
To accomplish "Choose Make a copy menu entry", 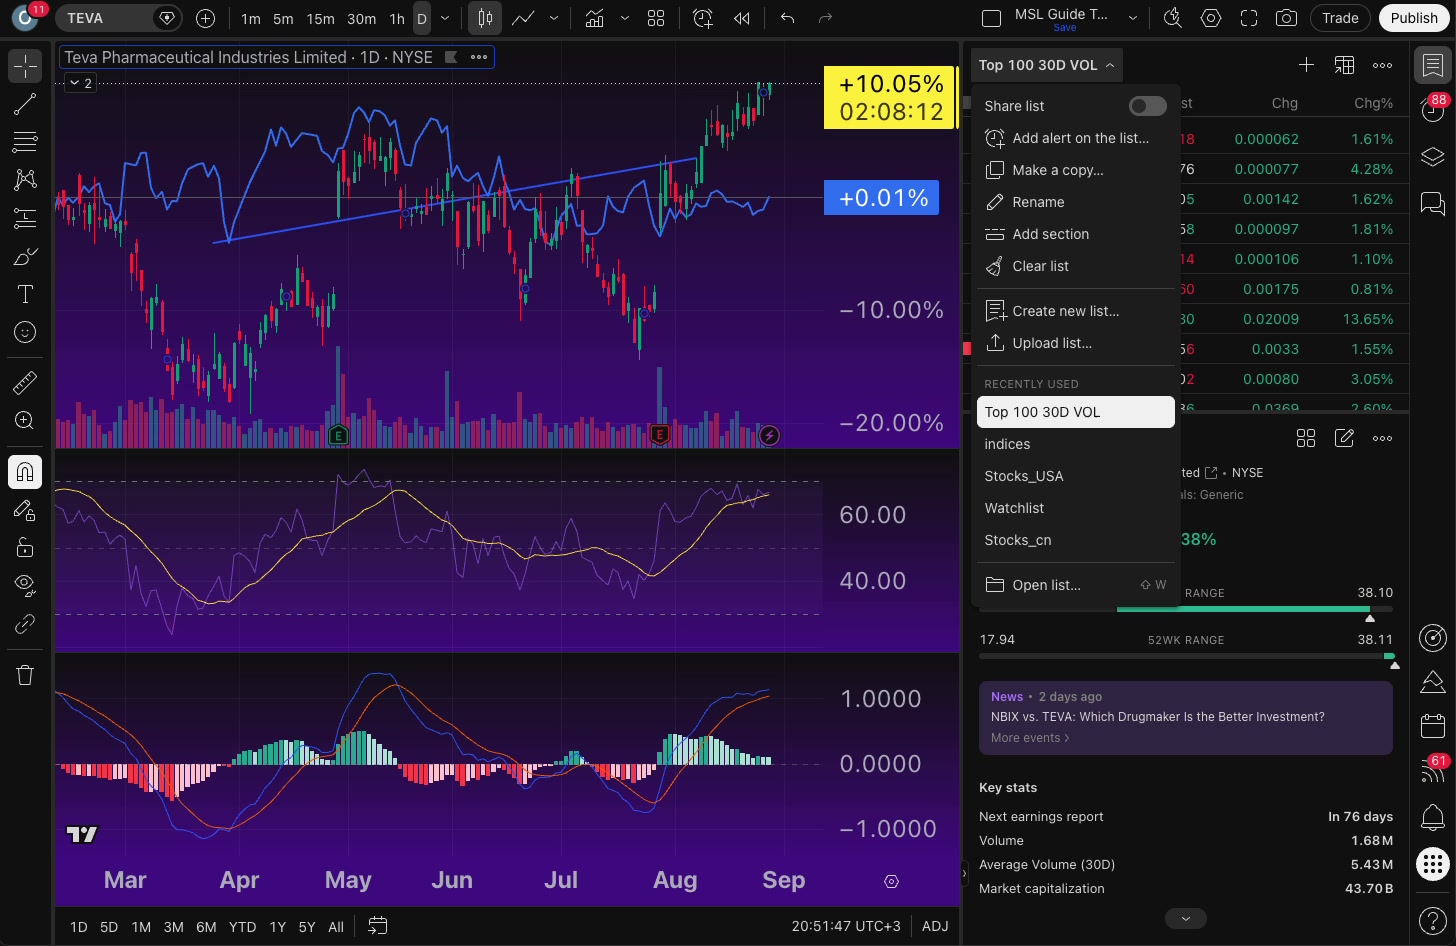I will [1075, 170].
